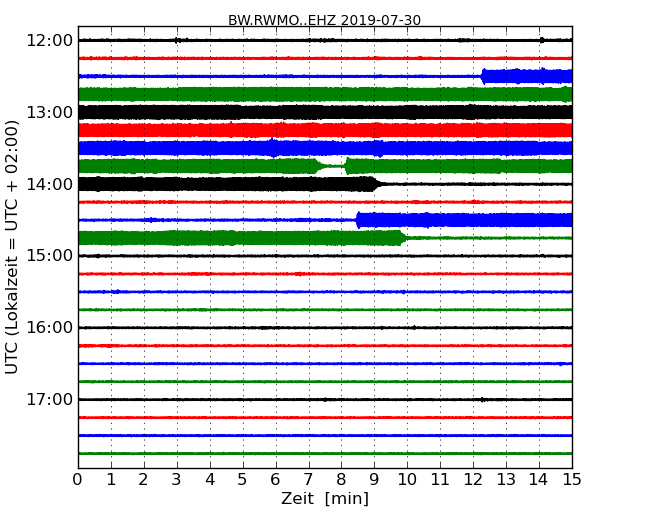Click the spike near minute 14 on the 12:00 trace
This screenshot has height=520, width=650.
tap(542, 40)
